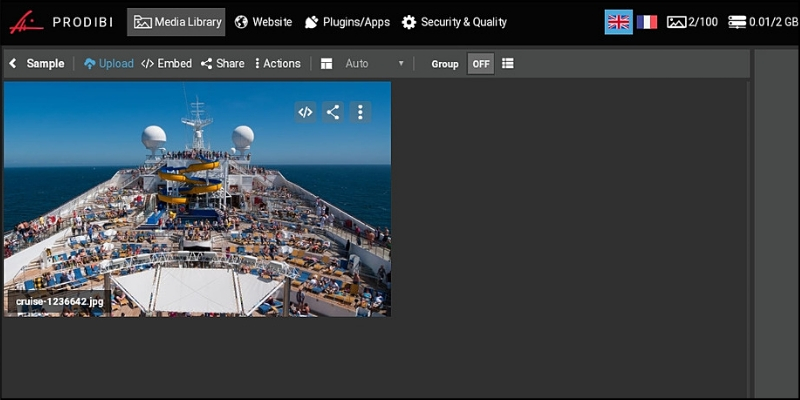Open Security & Quality settings

454,22
